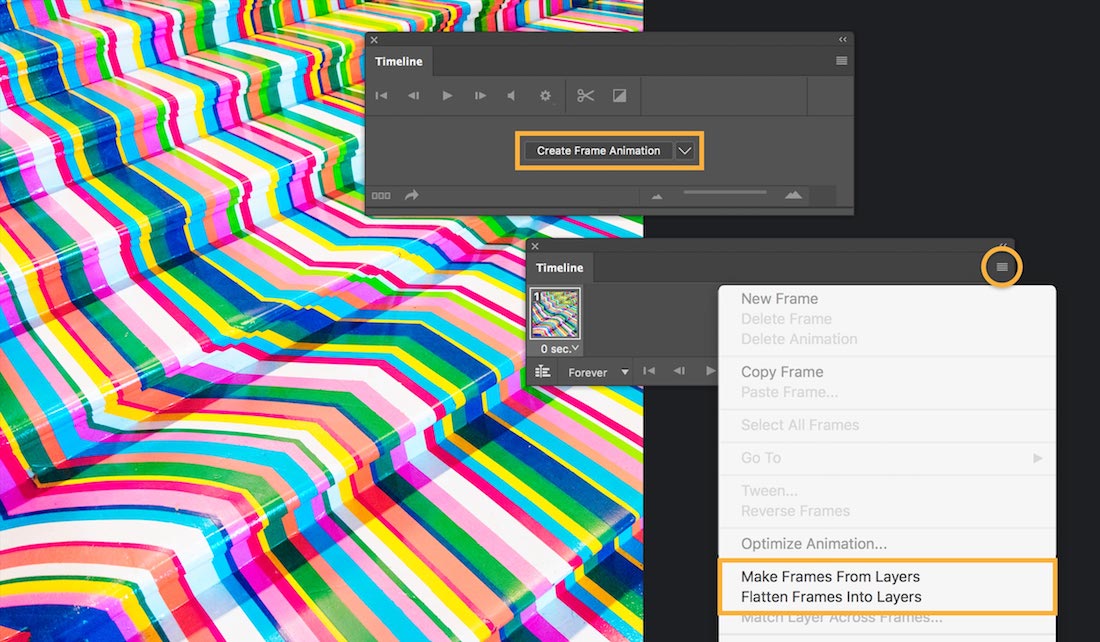
Task: Choose the transition icon beside the scissors
Action: click(x=619, y=95)
